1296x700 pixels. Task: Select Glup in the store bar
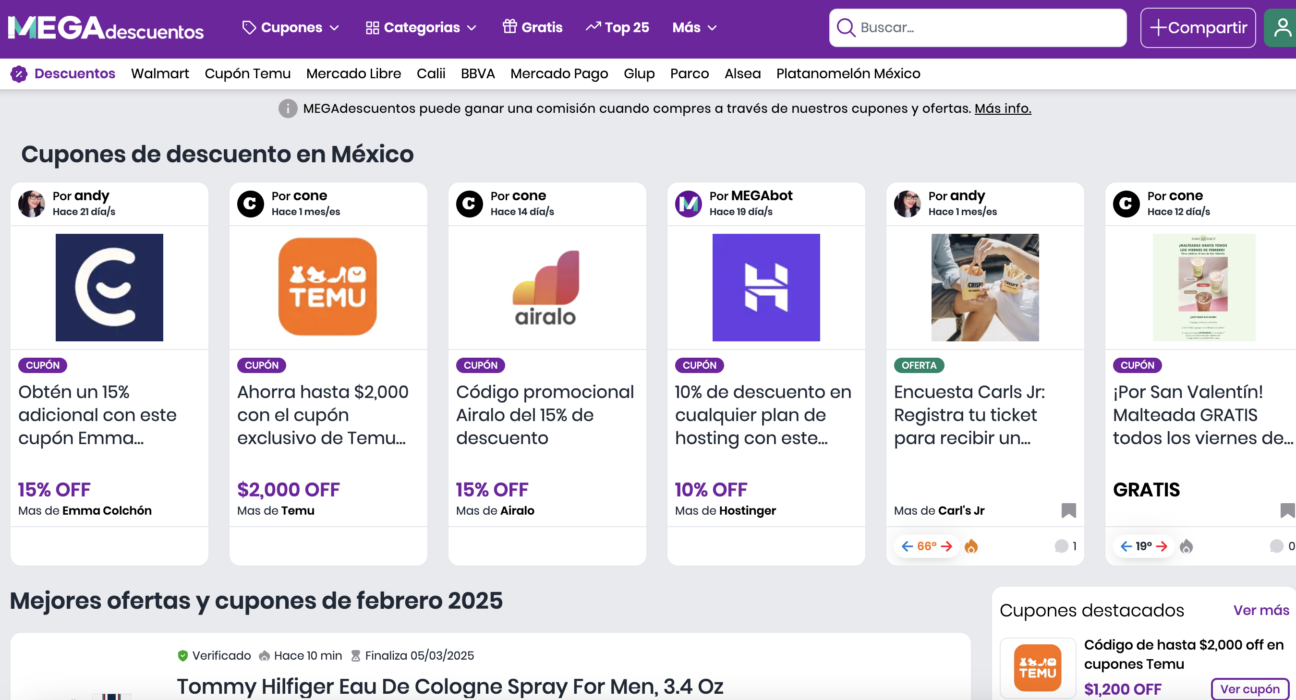tap(639, 74)
